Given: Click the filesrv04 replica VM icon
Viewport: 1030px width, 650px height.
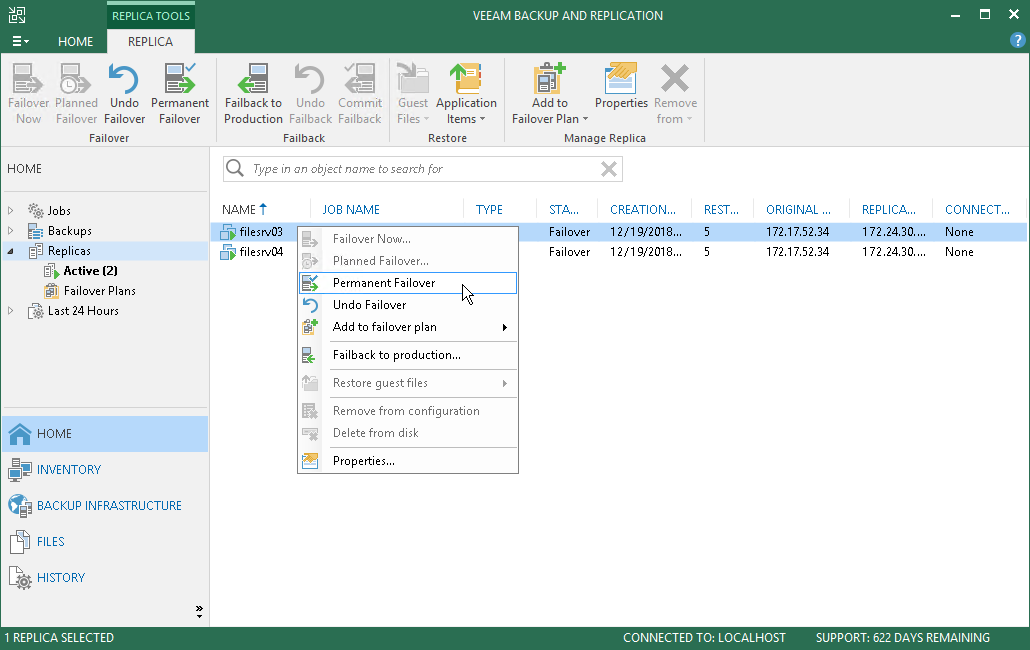Looking at the screenshot, I should pyautogui.click(x=228, y=252).
